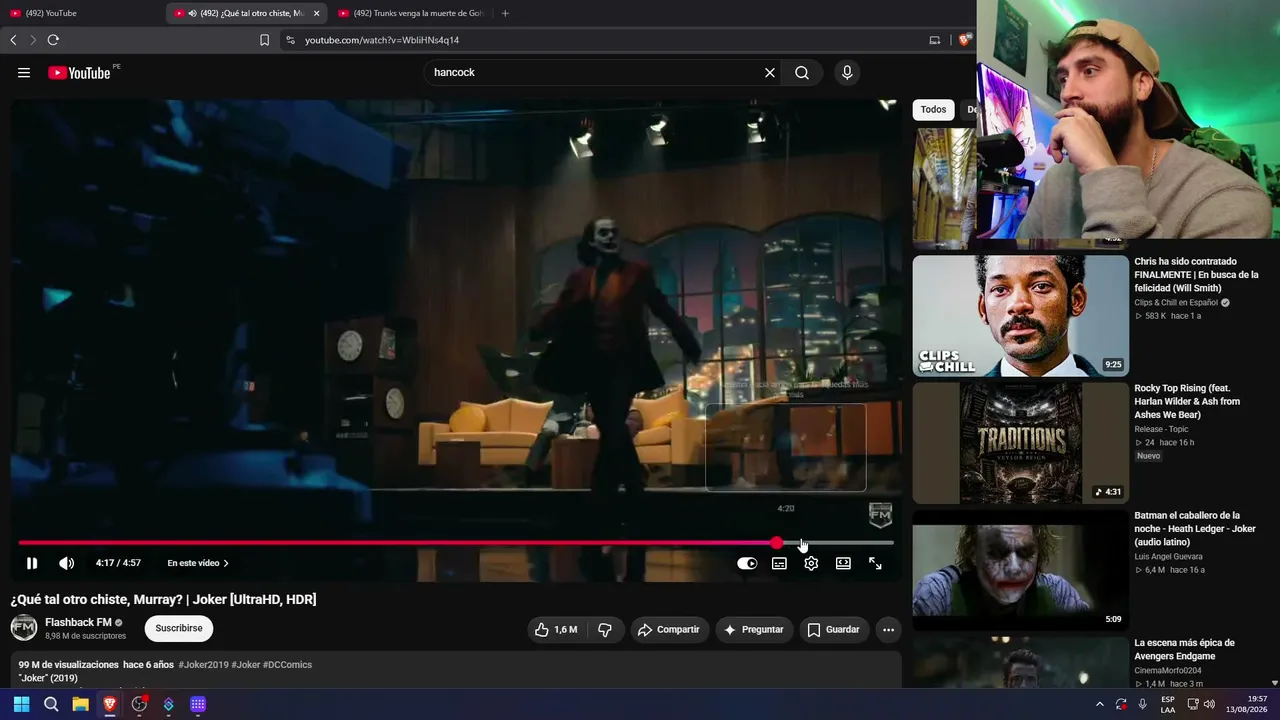Pause the video playback
This screenshot has width=1280, height=720.
[32, 564]
